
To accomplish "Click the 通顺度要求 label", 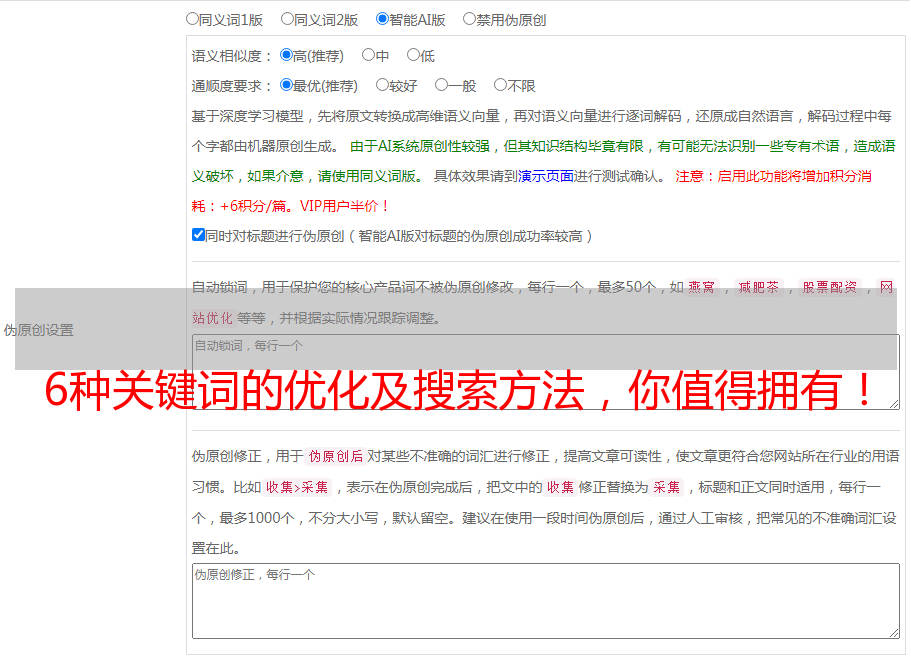I will pos(231,87).
